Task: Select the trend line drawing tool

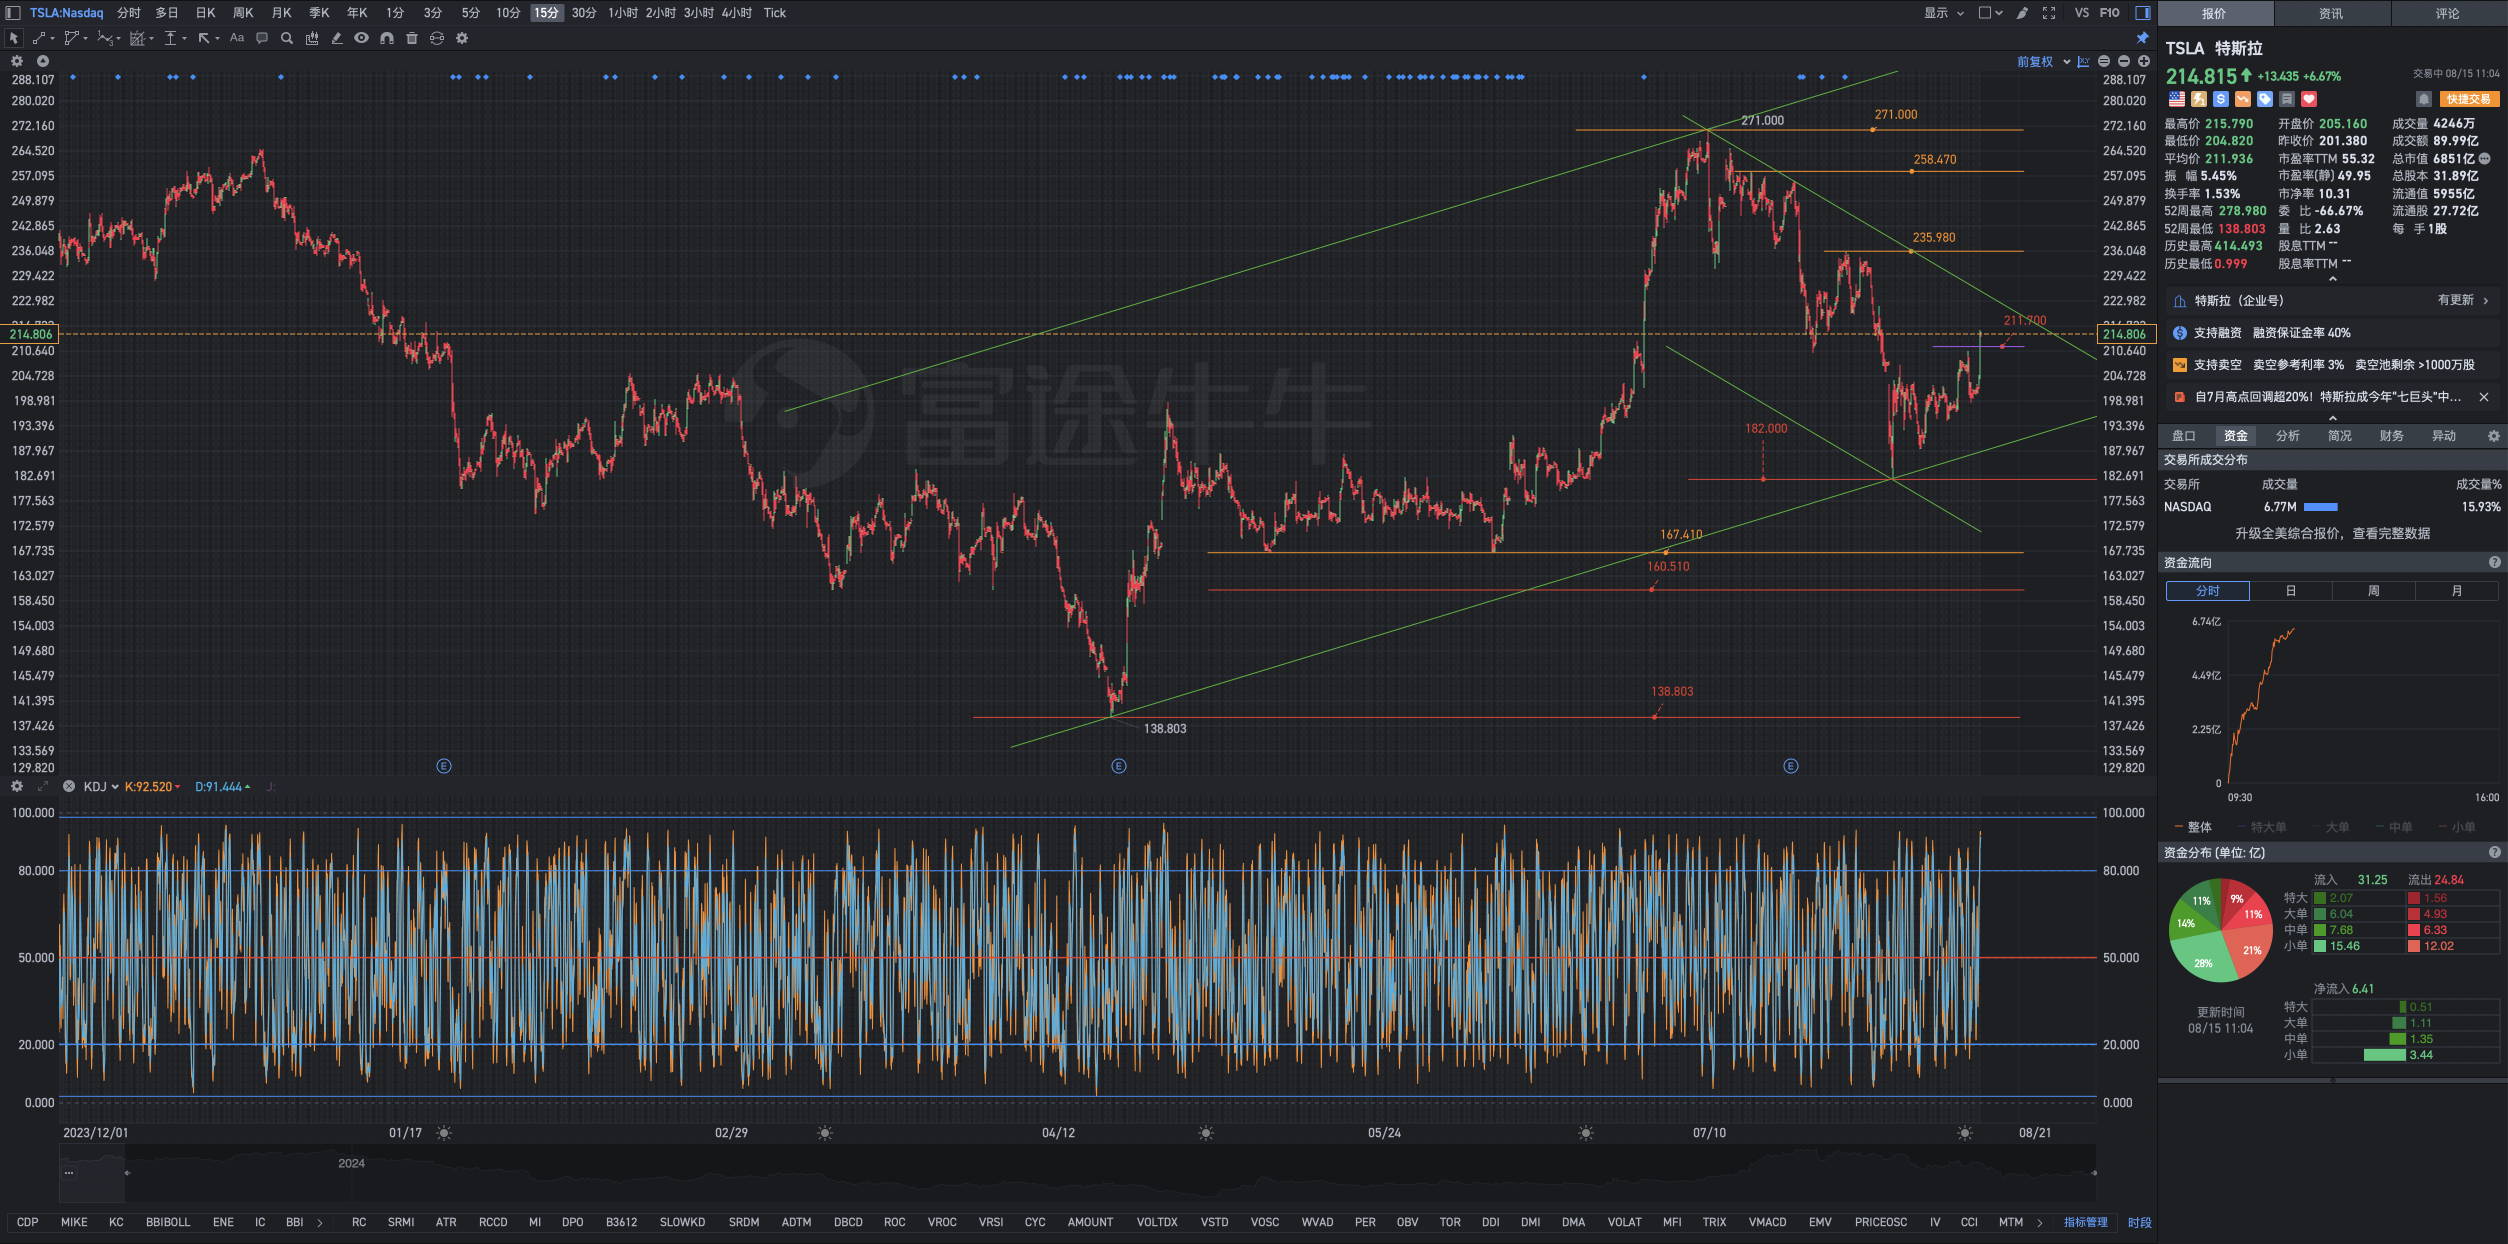Action: coord(40,38)
